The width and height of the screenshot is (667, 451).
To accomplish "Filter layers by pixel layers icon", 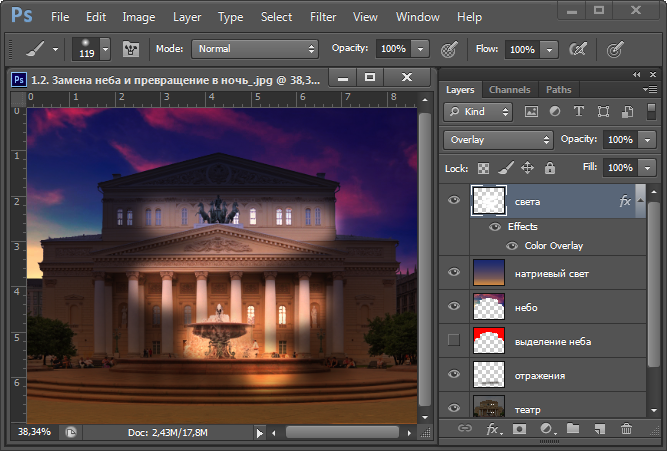I will pyautogui.click(x=531, y=112).
